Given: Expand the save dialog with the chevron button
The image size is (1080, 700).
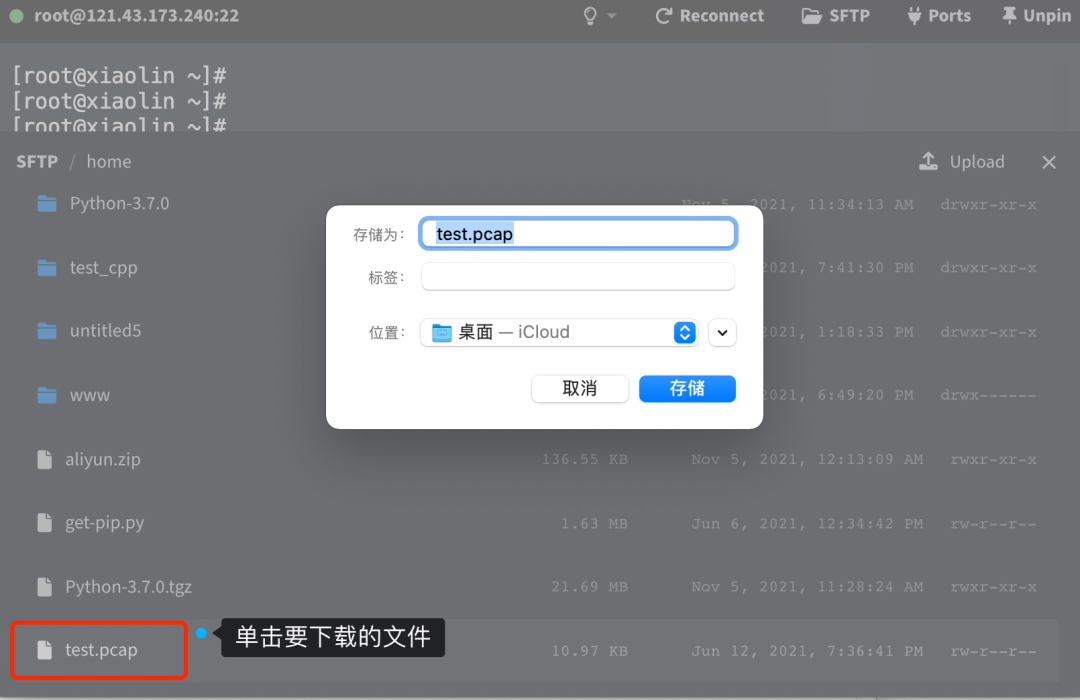Looking at the screenshot, I should click(x=722, y=332).
